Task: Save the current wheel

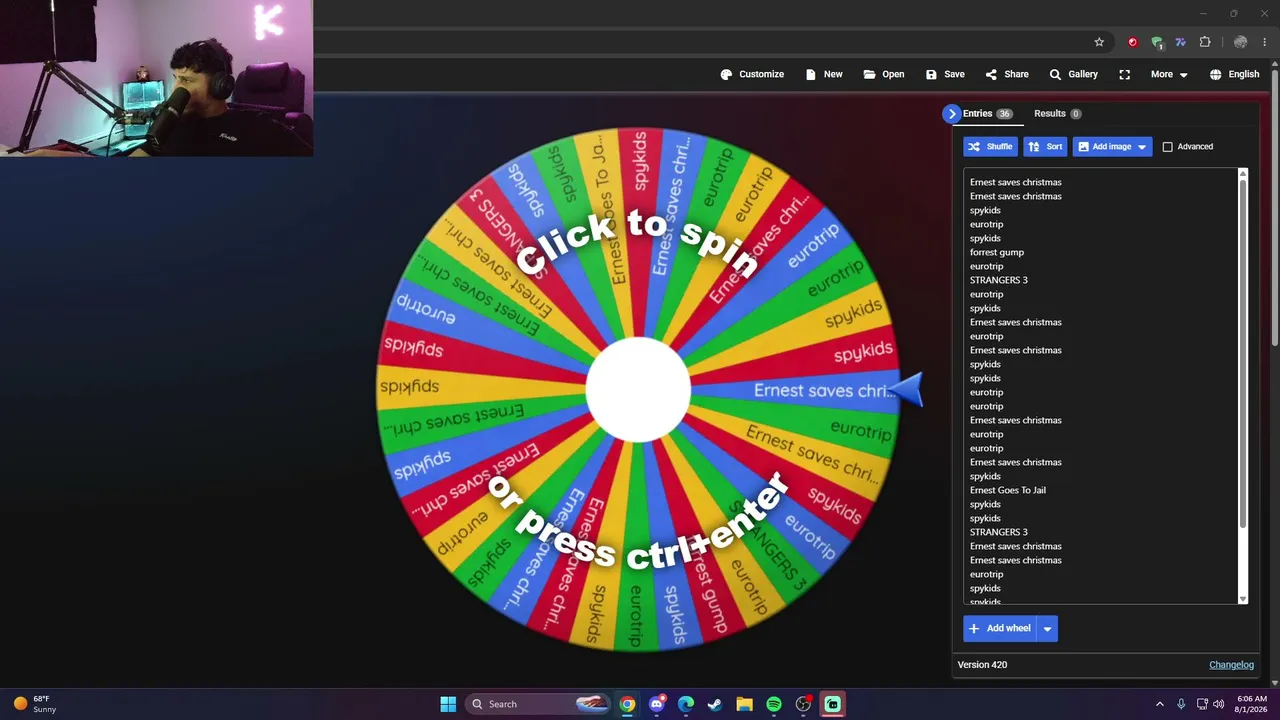Action: click(x=945, y=74)
